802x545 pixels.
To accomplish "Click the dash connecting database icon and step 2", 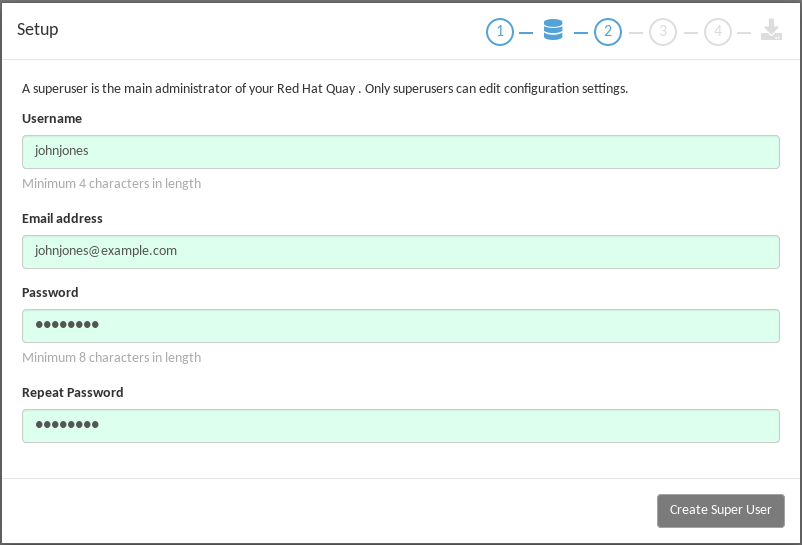I will coord(580,33).
